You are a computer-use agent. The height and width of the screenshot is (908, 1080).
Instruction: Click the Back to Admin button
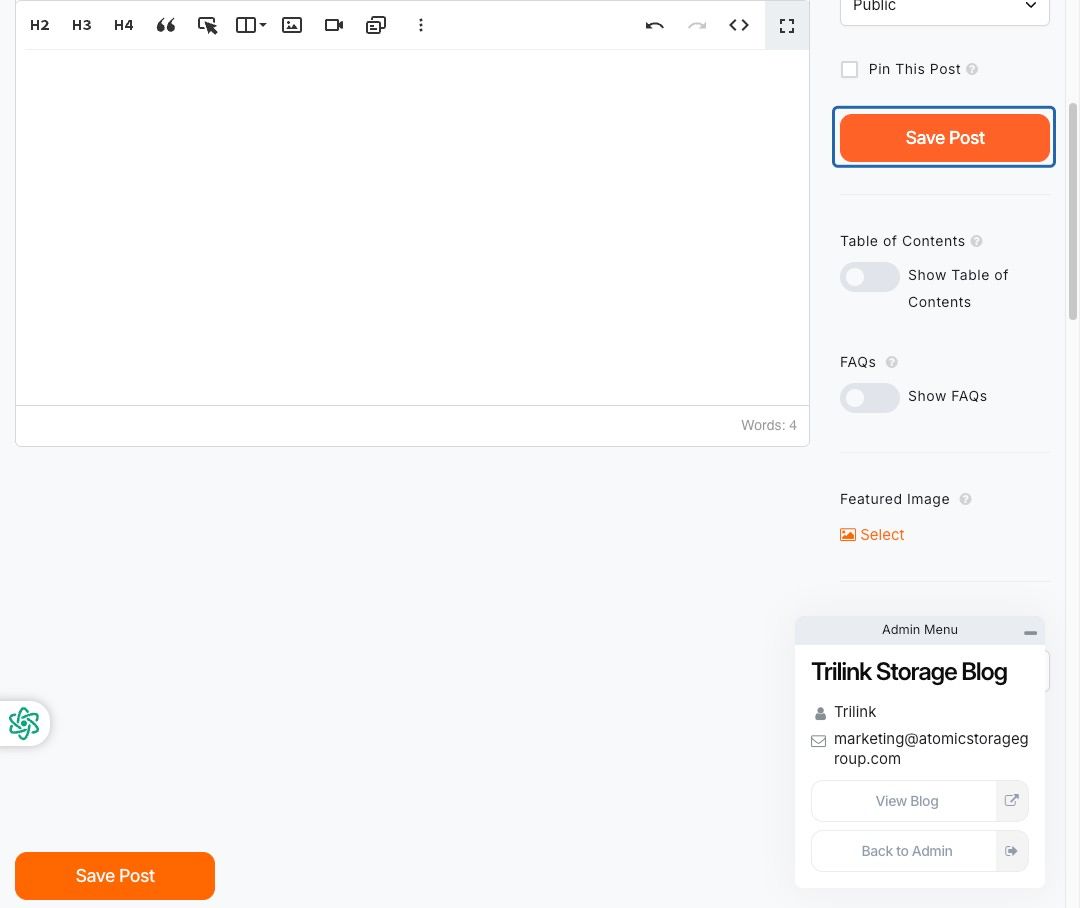tap(920, 852)
